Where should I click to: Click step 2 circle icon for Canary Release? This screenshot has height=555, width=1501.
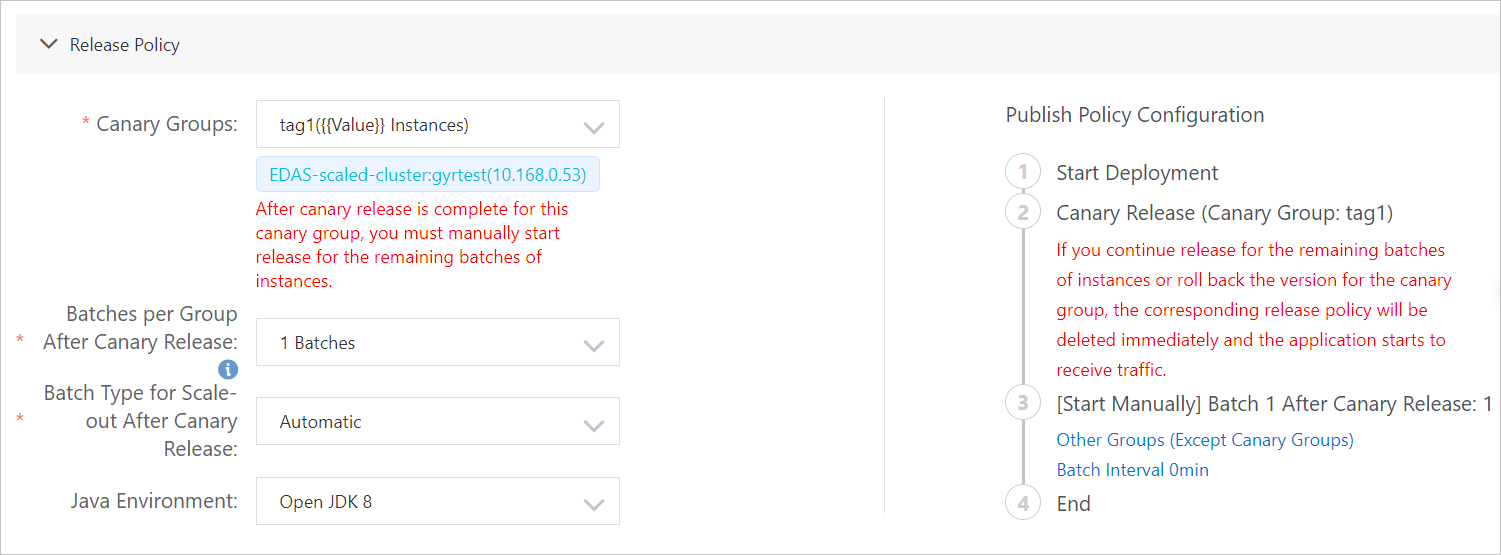1022,213
